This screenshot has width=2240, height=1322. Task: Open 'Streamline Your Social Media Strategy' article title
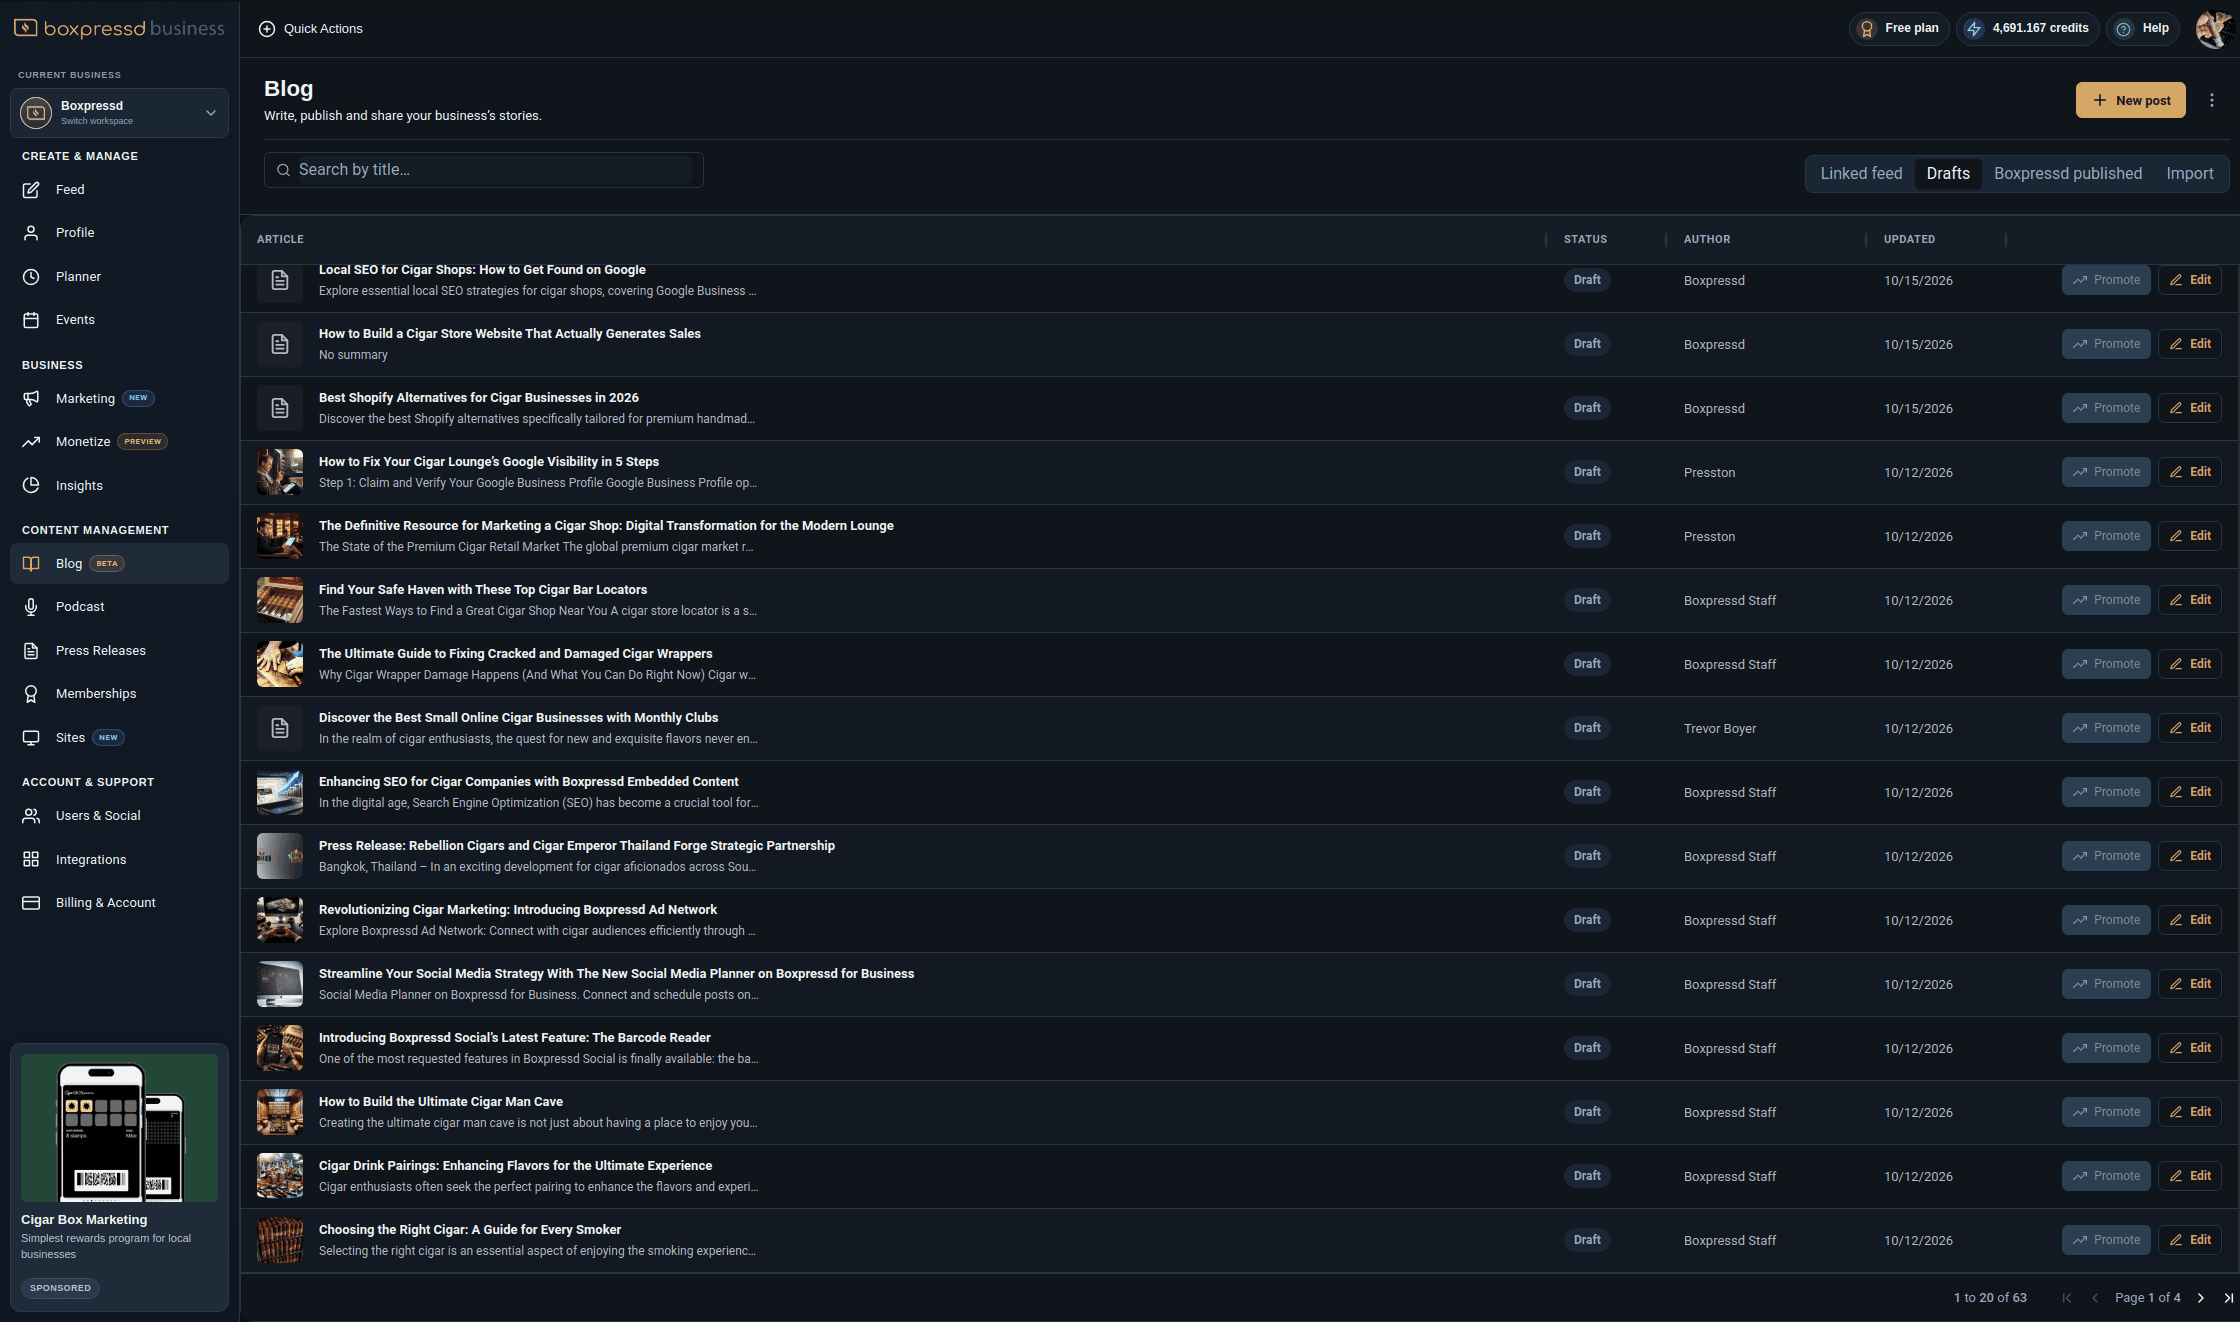(x=616, y=974)
